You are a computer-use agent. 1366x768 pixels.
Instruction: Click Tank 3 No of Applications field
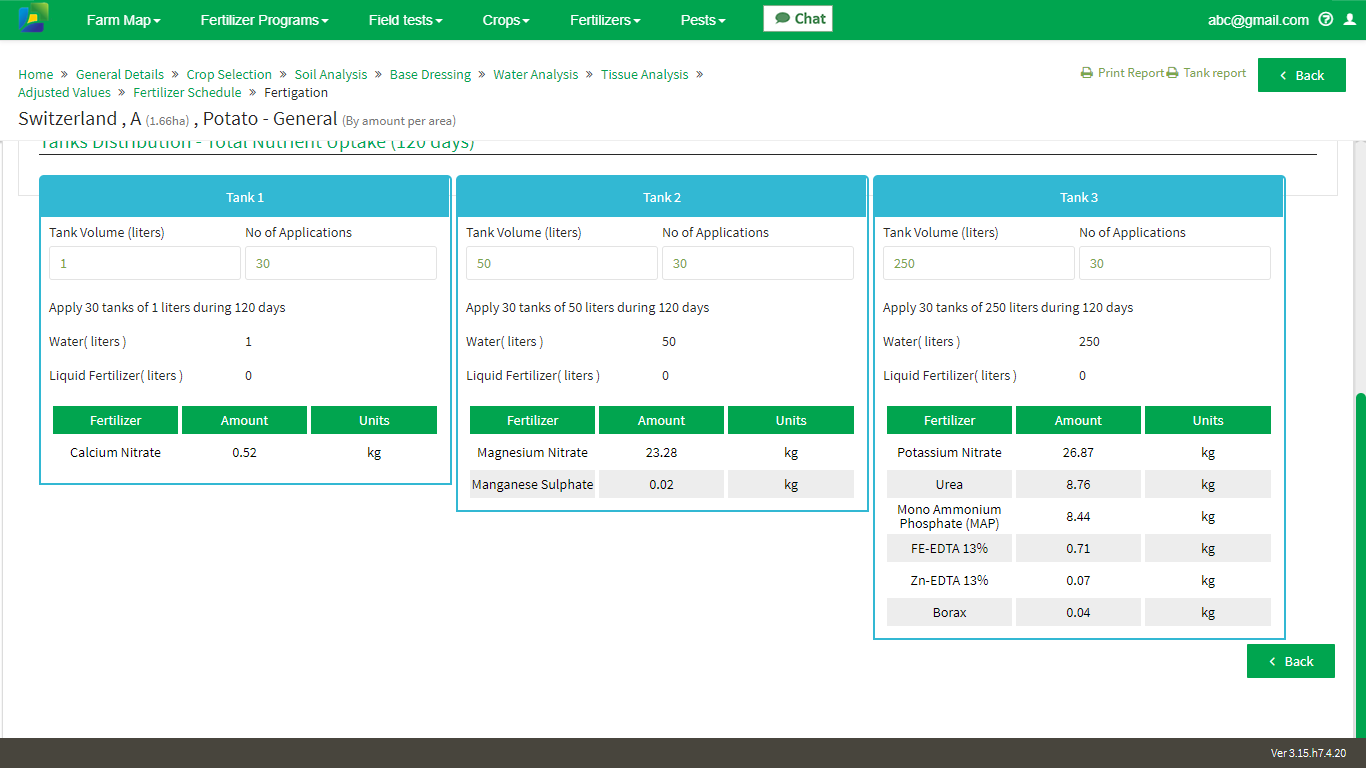(1175, 263)
